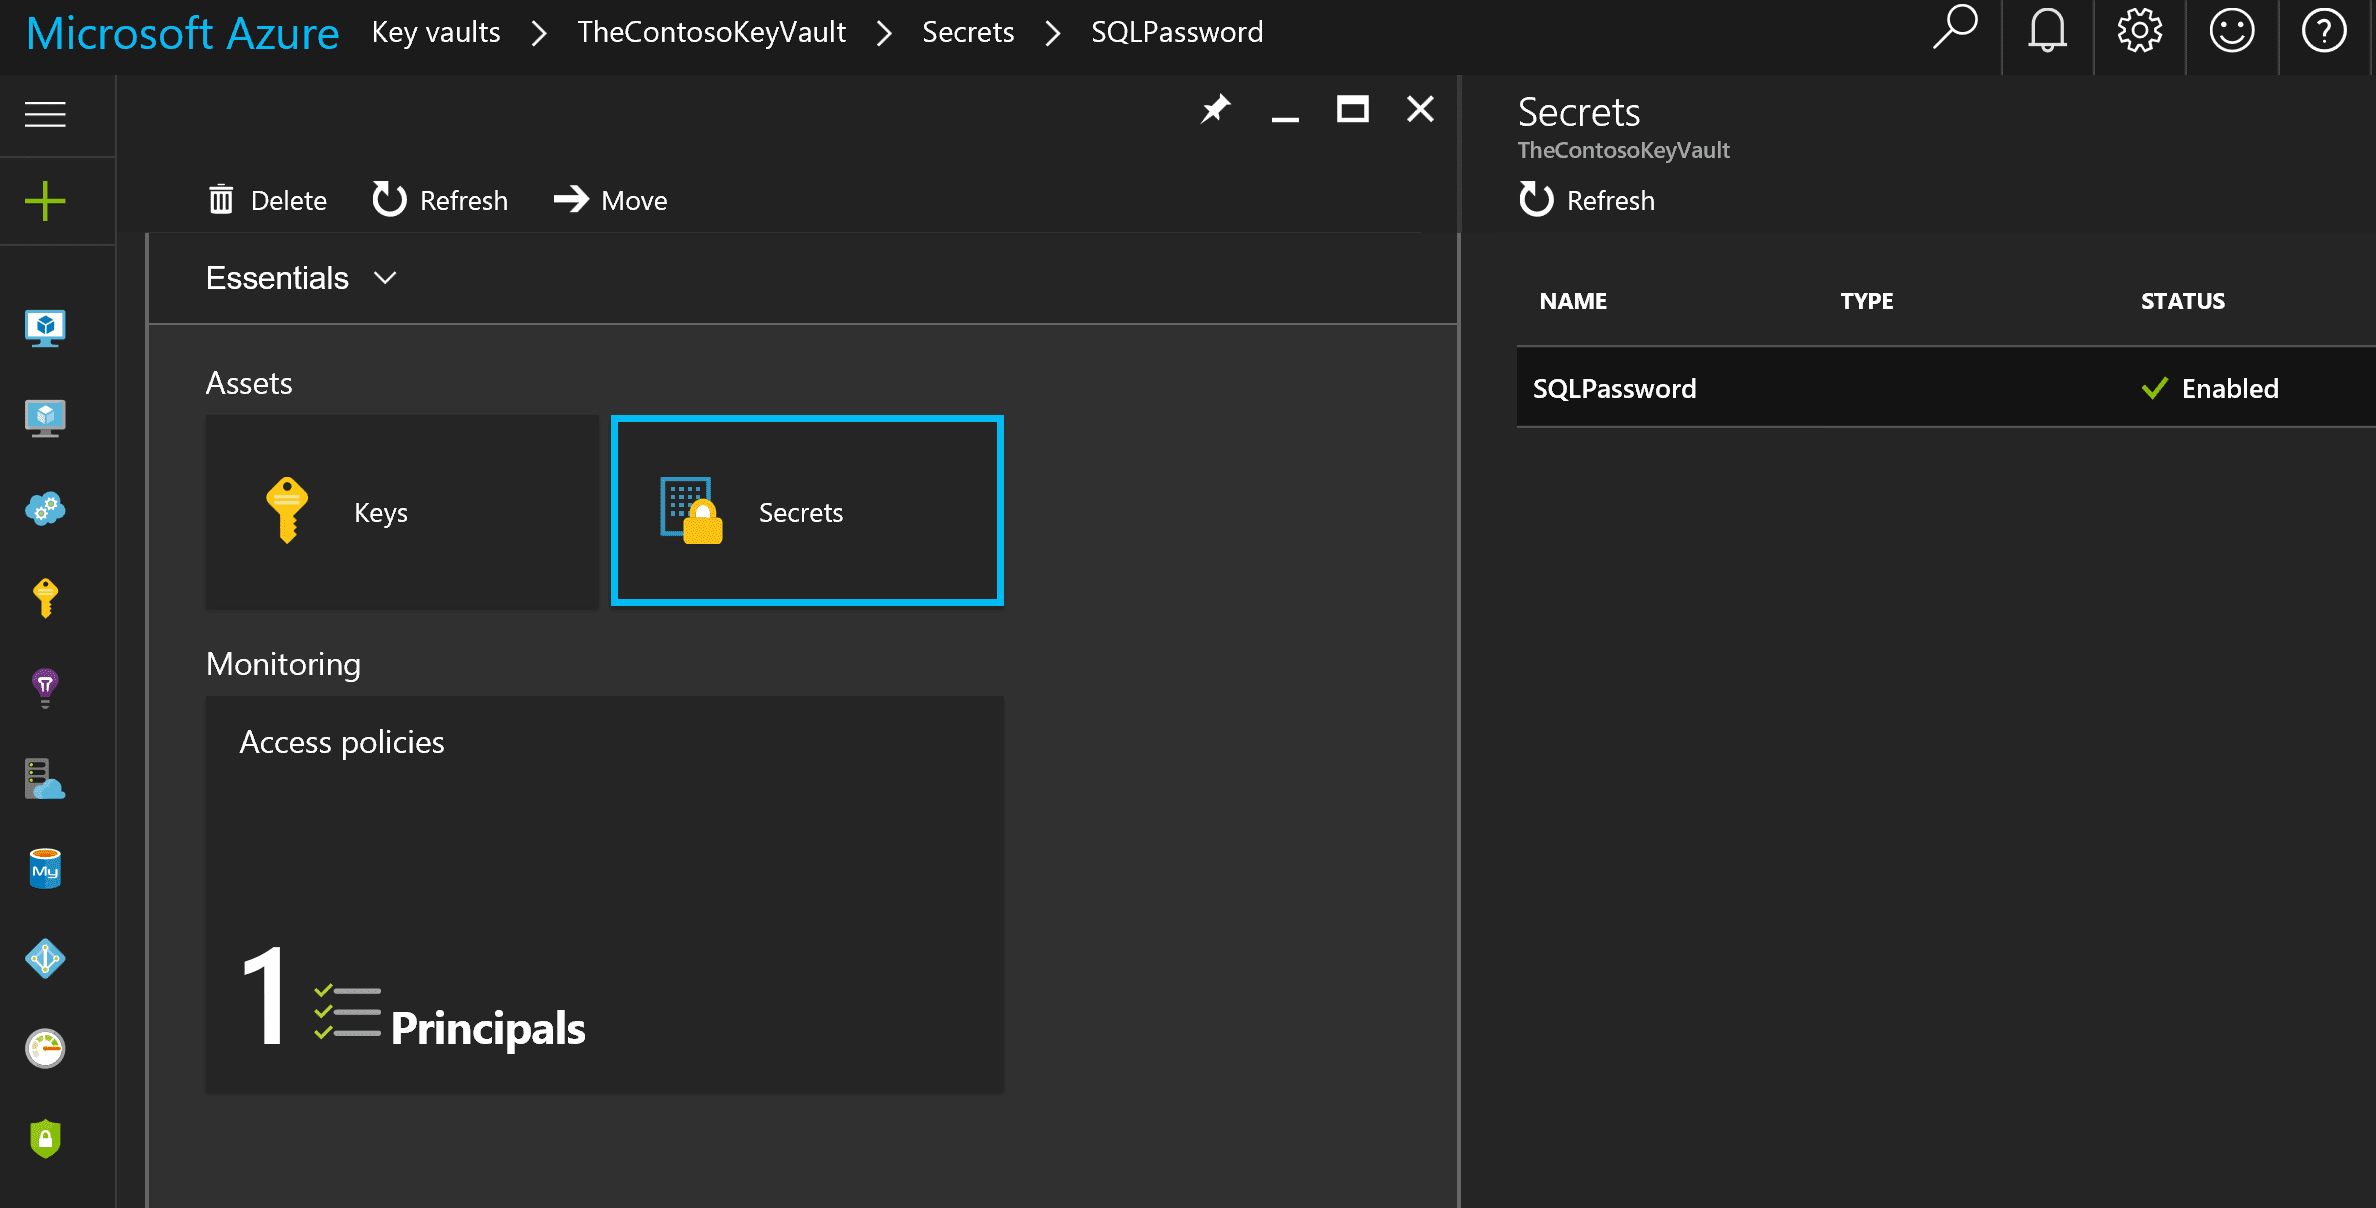Open Cloud services gear cloud icon
The width and height of the screenshot is (2376, 1208).
point(45,509)
